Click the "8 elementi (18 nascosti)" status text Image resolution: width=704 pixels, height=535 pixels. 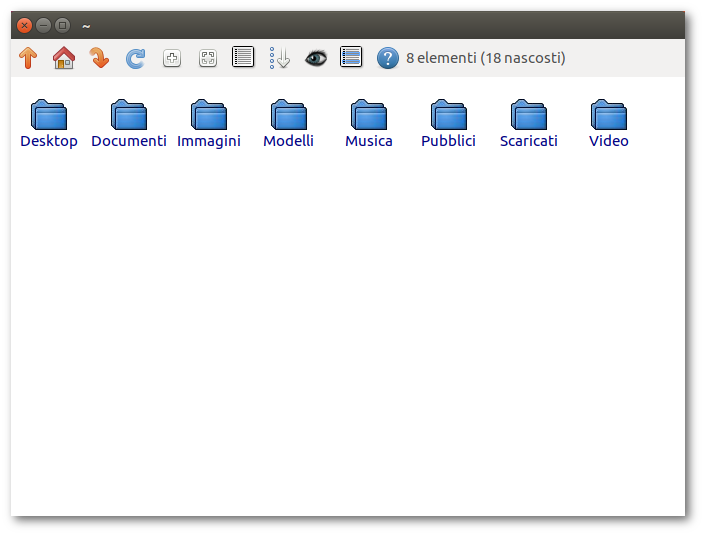coord(485,58)
